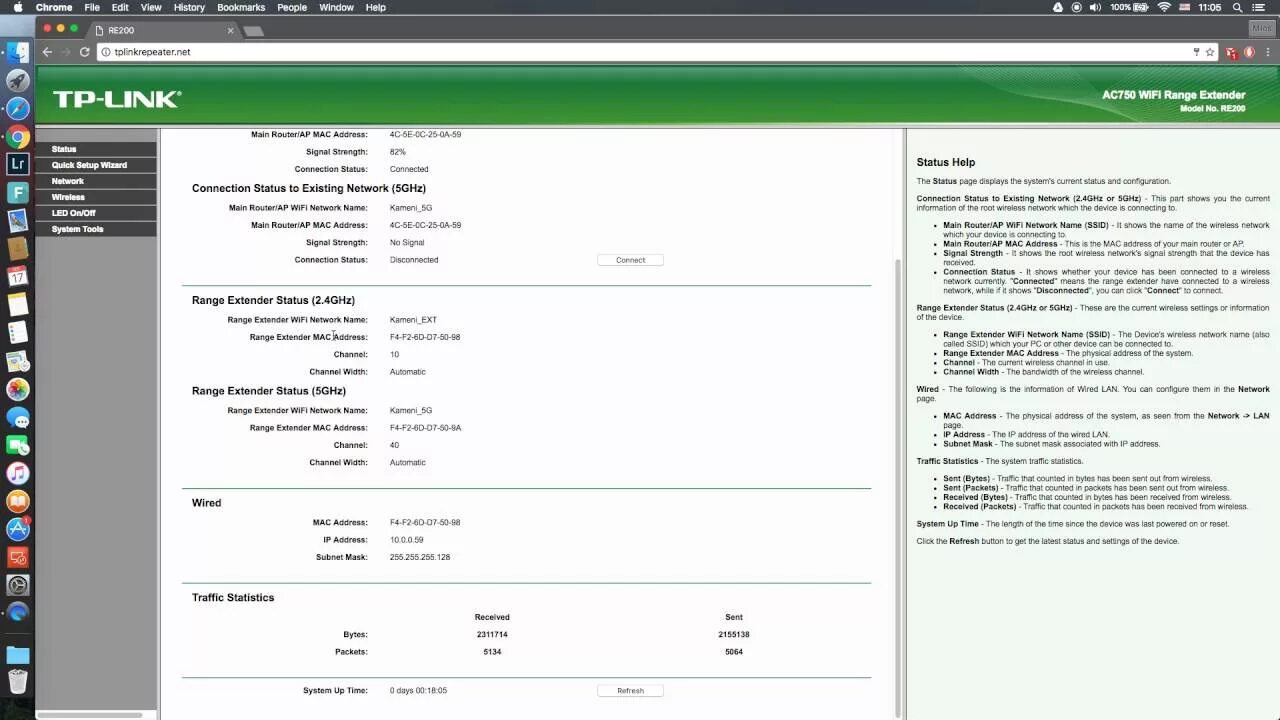The image size is (1280, 720).
Task: Launch the Photos app from dock
Action: pyautogui.click(x=17, y=389)
